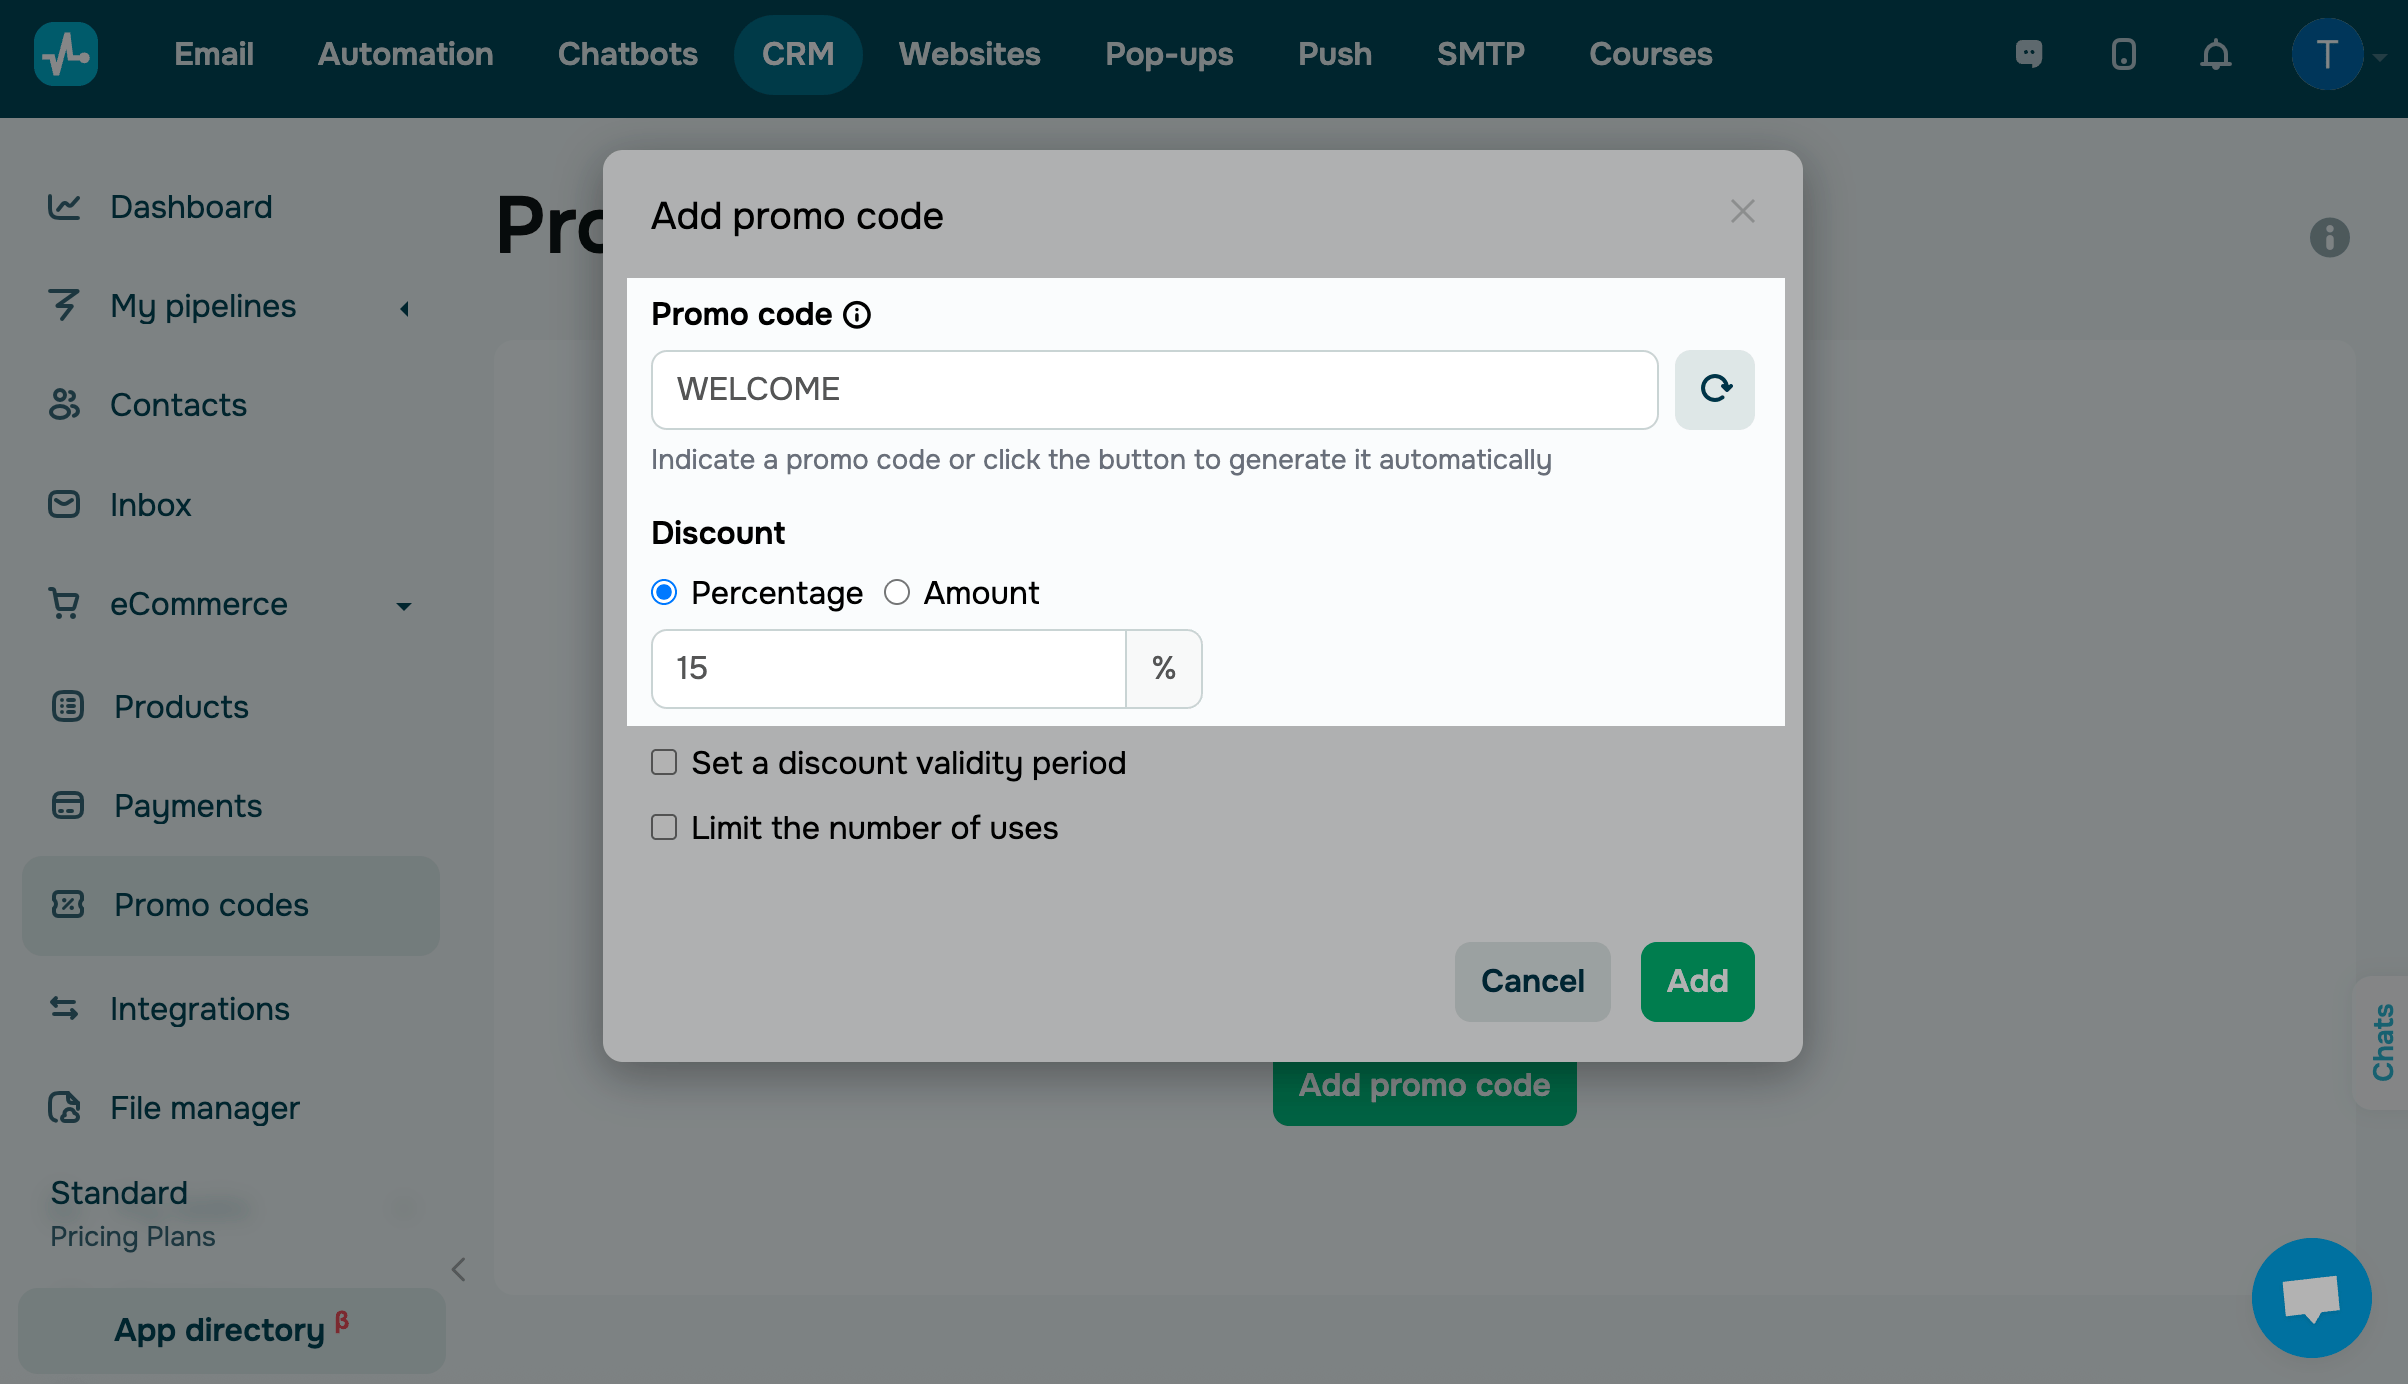Check Limit the number of uses
Viewport: 2408px width, 1384px height.
point(664,828)
